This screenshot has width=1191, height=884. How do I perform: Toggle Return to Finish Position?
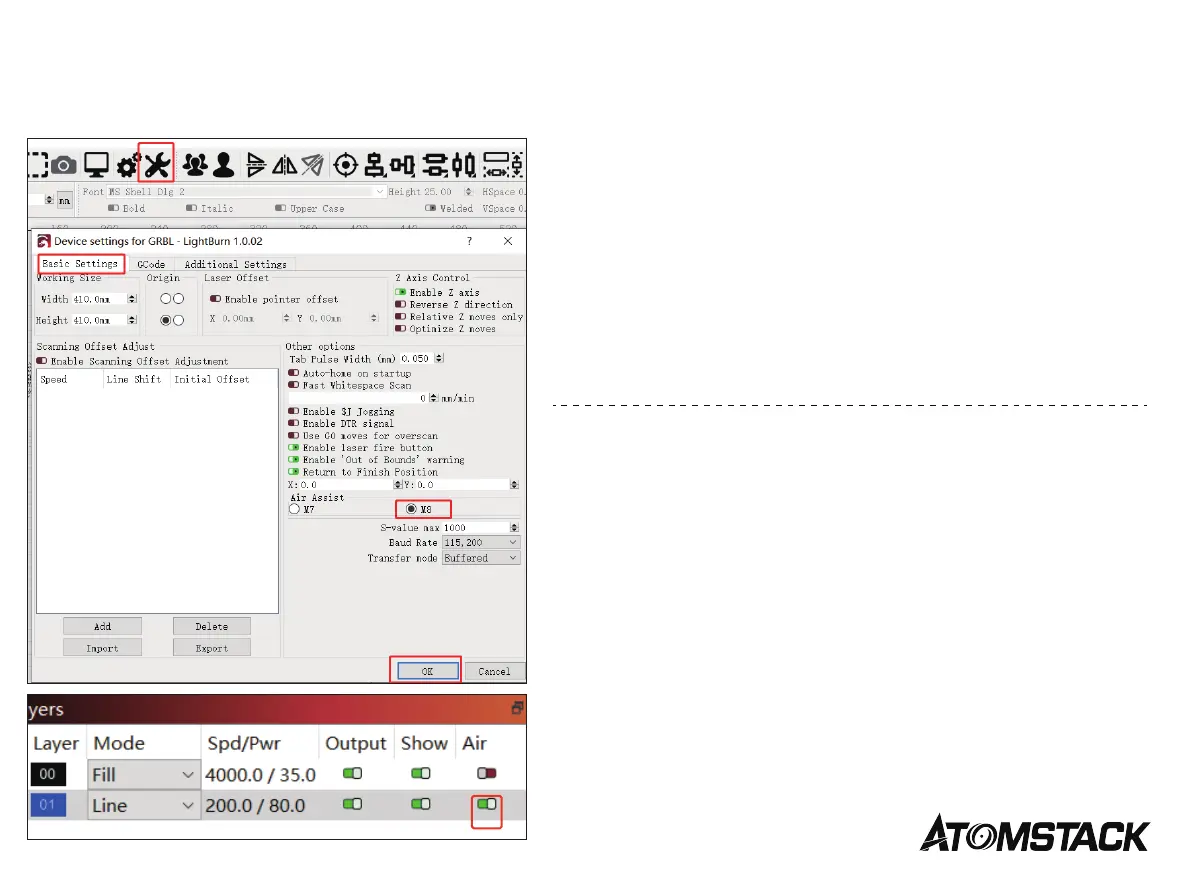(x=294, y=472)
